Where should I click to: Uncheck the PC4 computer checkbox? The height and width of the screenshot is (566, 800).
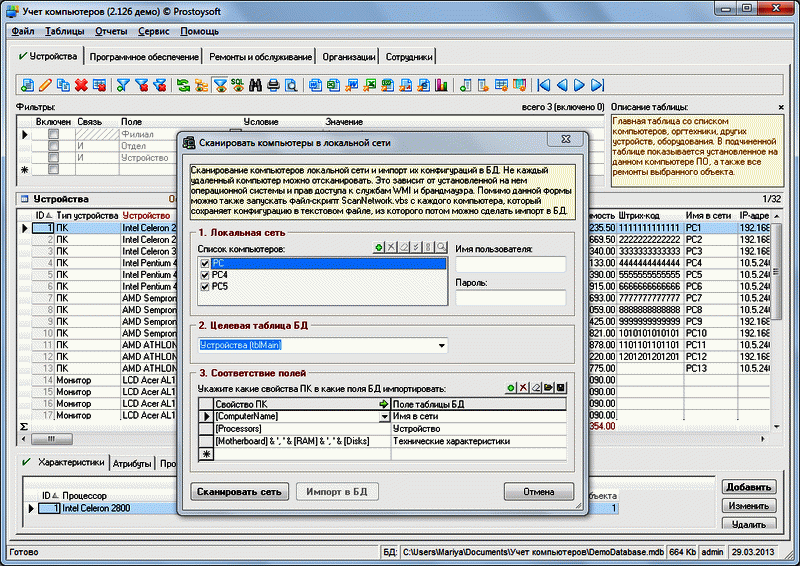tap(205, 275)
